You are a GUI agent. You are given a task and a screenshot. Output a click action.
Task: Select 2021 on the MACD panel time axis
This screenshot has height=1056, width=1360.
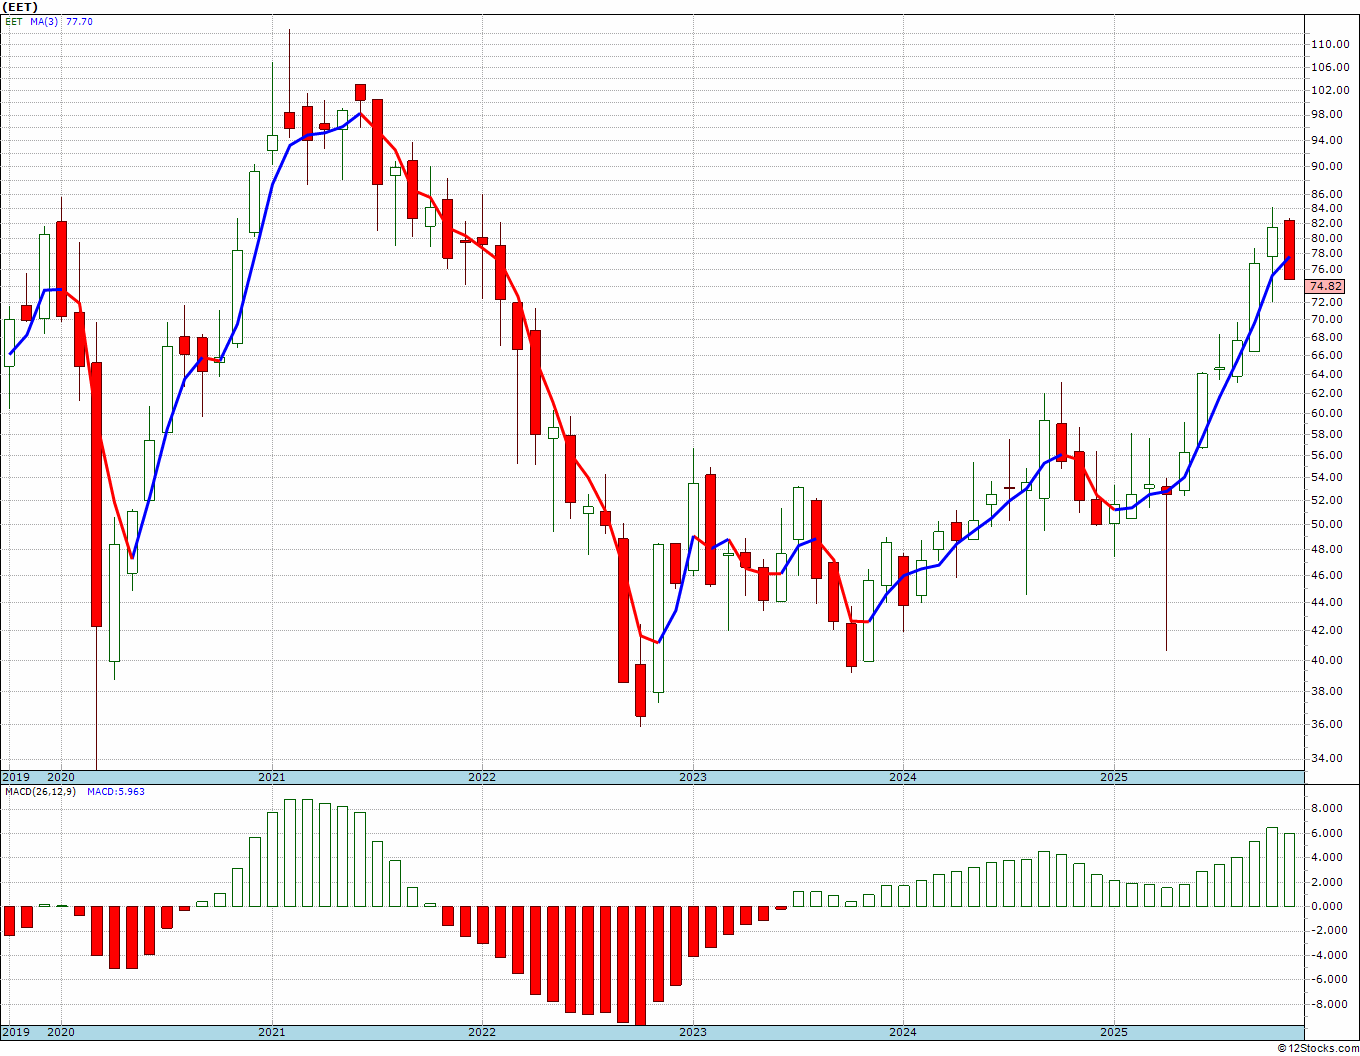tap(272, 1032)
